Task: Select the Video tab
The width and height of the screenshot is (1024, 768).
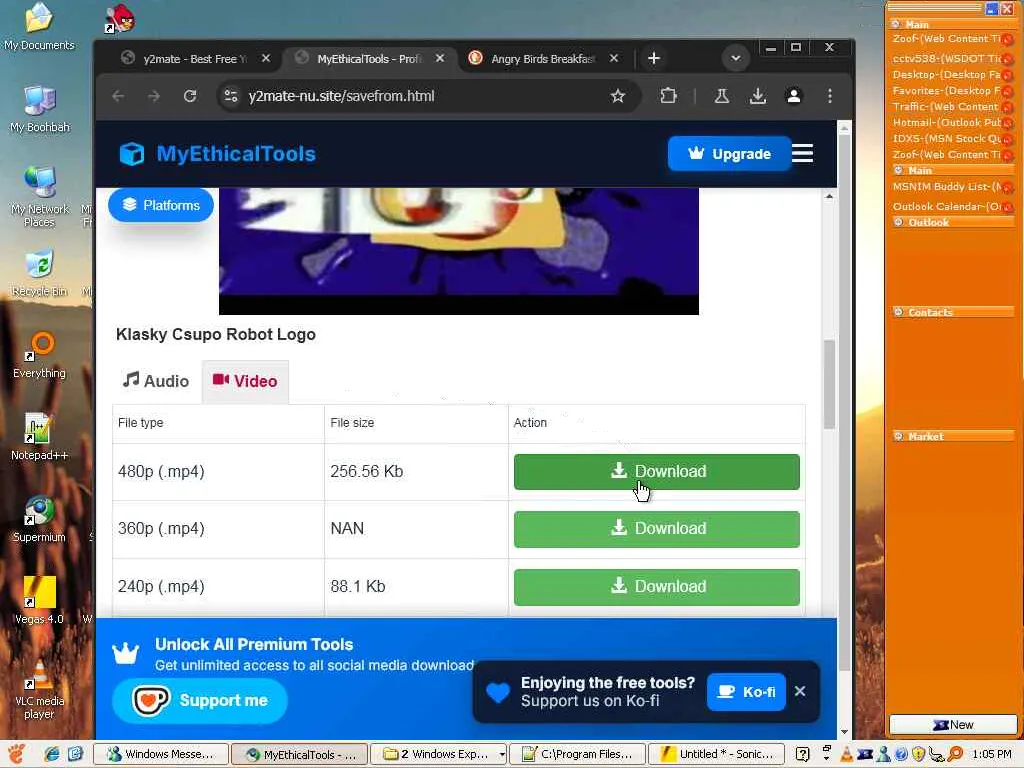Action: tap(246, 381)
